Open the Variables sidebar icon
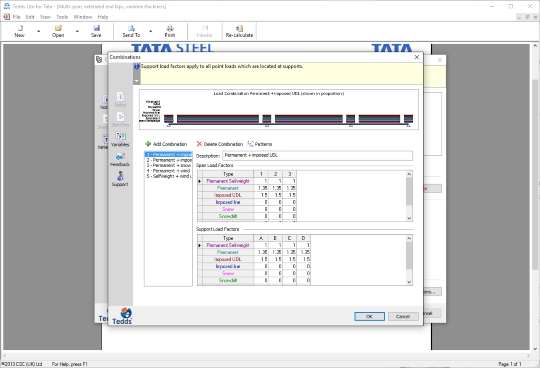Viewport: 540px width, 368px height. click(120, 136)
